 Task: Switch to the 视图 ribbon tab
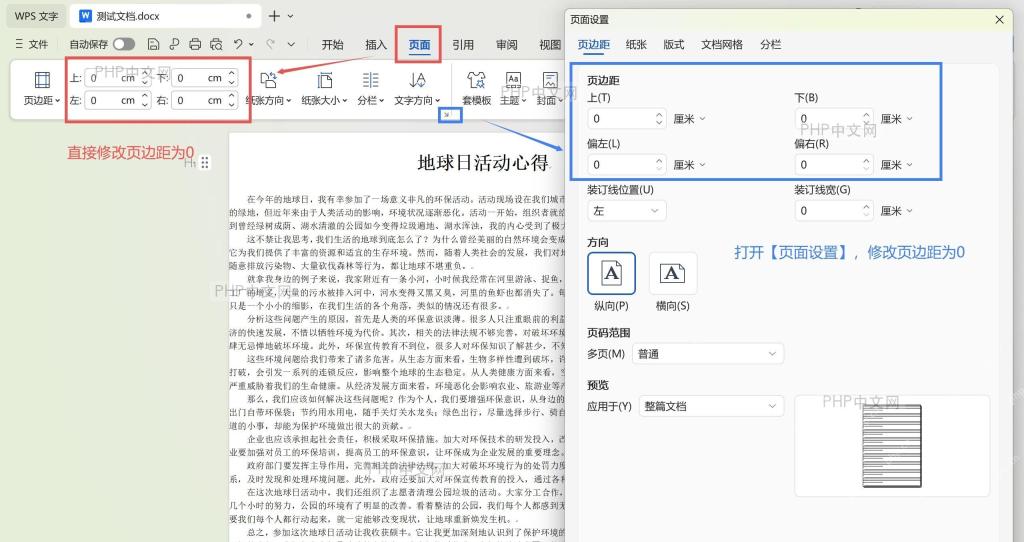tap(550, 44)
